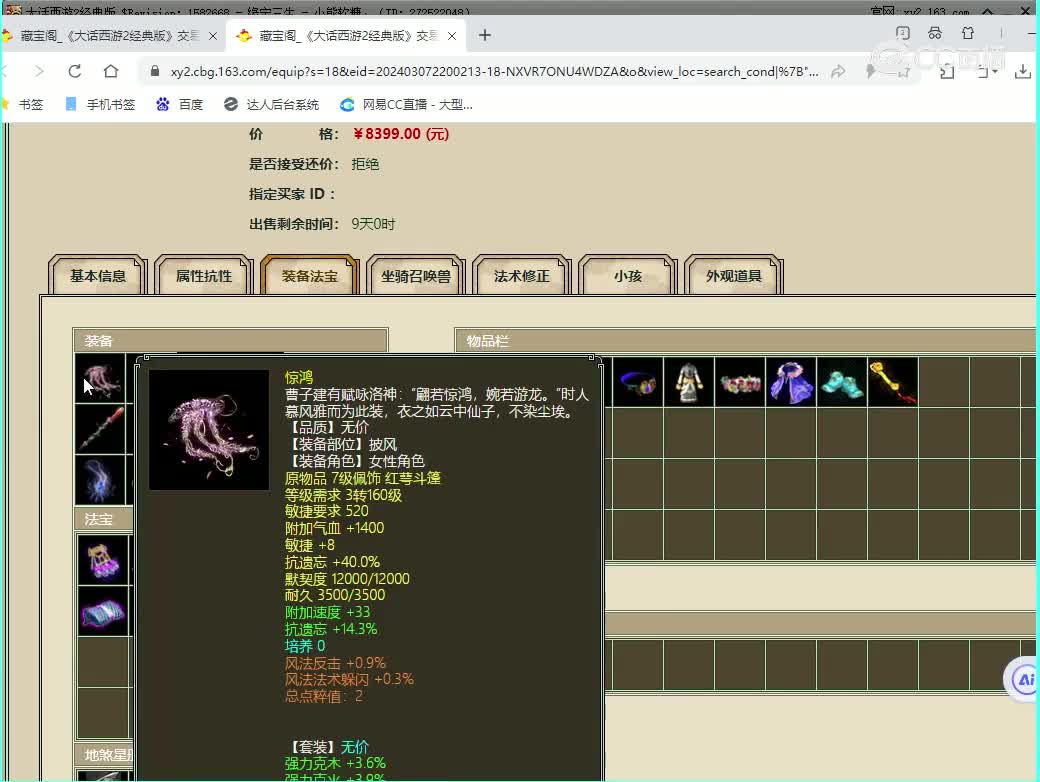The width and height of the screenshot is (1040, 782).
Task: Click the 惊鸿 item name in tooltip
Action: tap(298, 377)
